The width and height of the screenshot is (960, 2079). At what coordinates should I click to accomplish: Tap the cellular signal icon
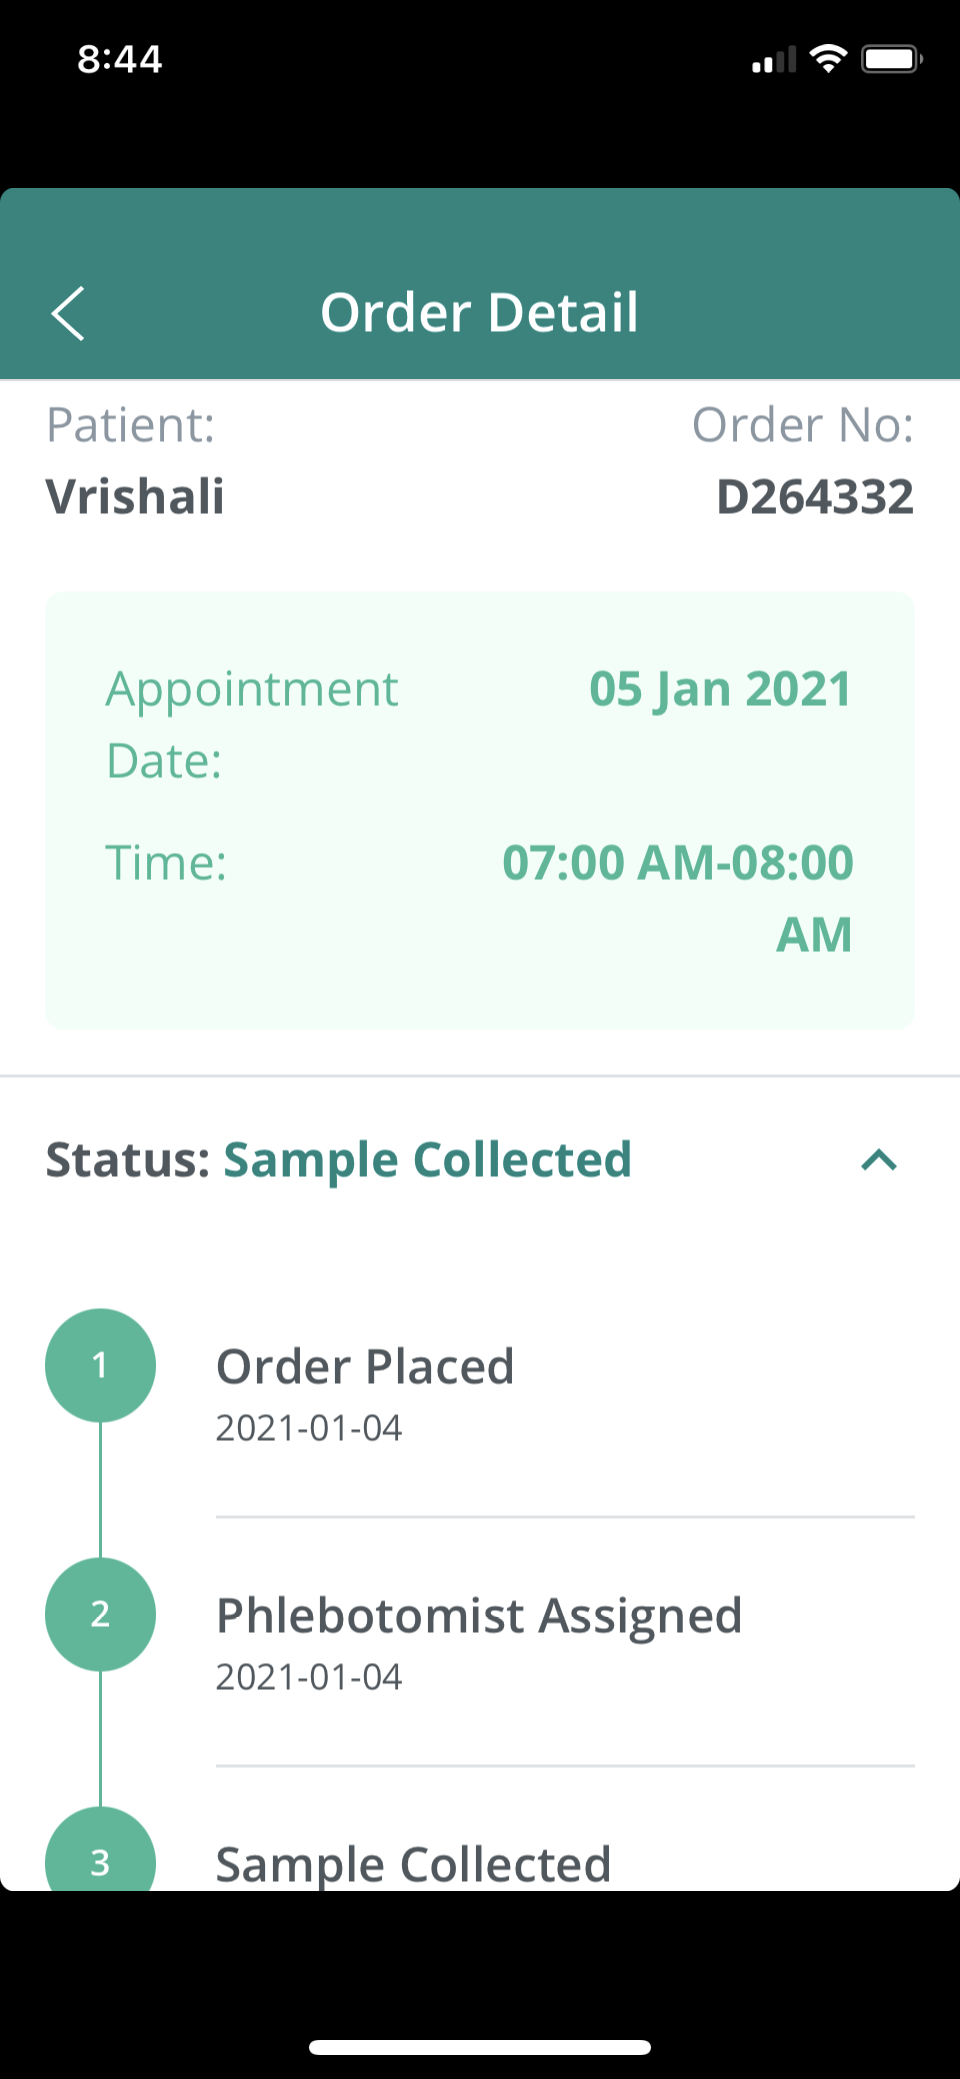click(x=774, y=60)
